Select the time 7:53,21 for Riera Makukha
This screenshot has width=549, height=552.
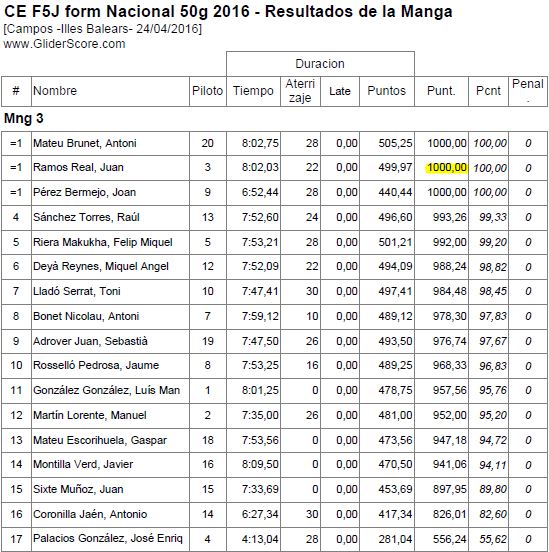(x=260, y=242)
